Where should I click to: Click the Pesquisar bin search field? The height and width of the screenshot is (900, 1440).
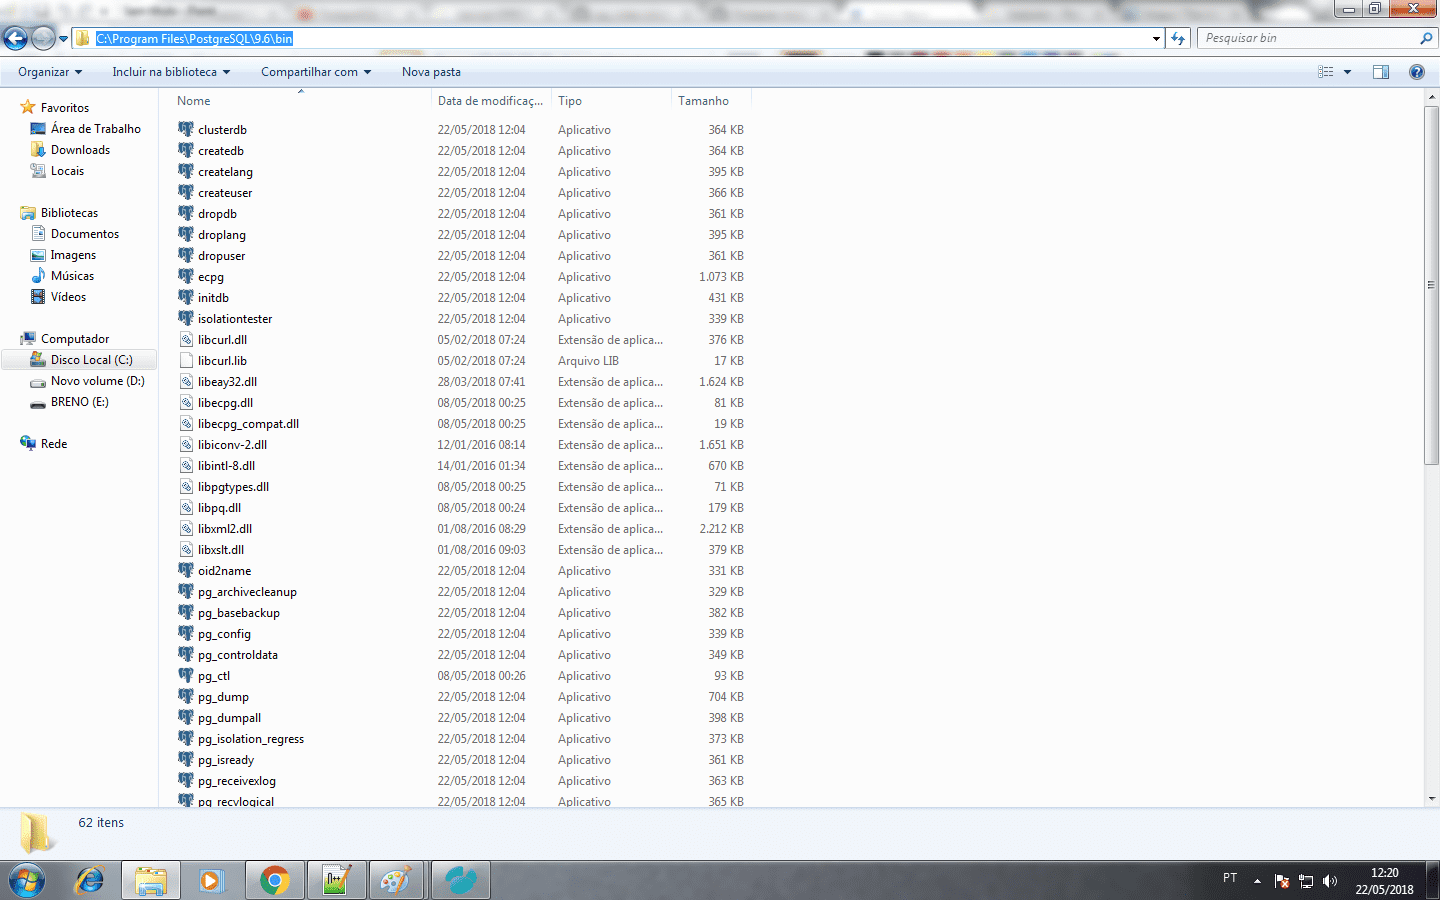(1308, 38)
